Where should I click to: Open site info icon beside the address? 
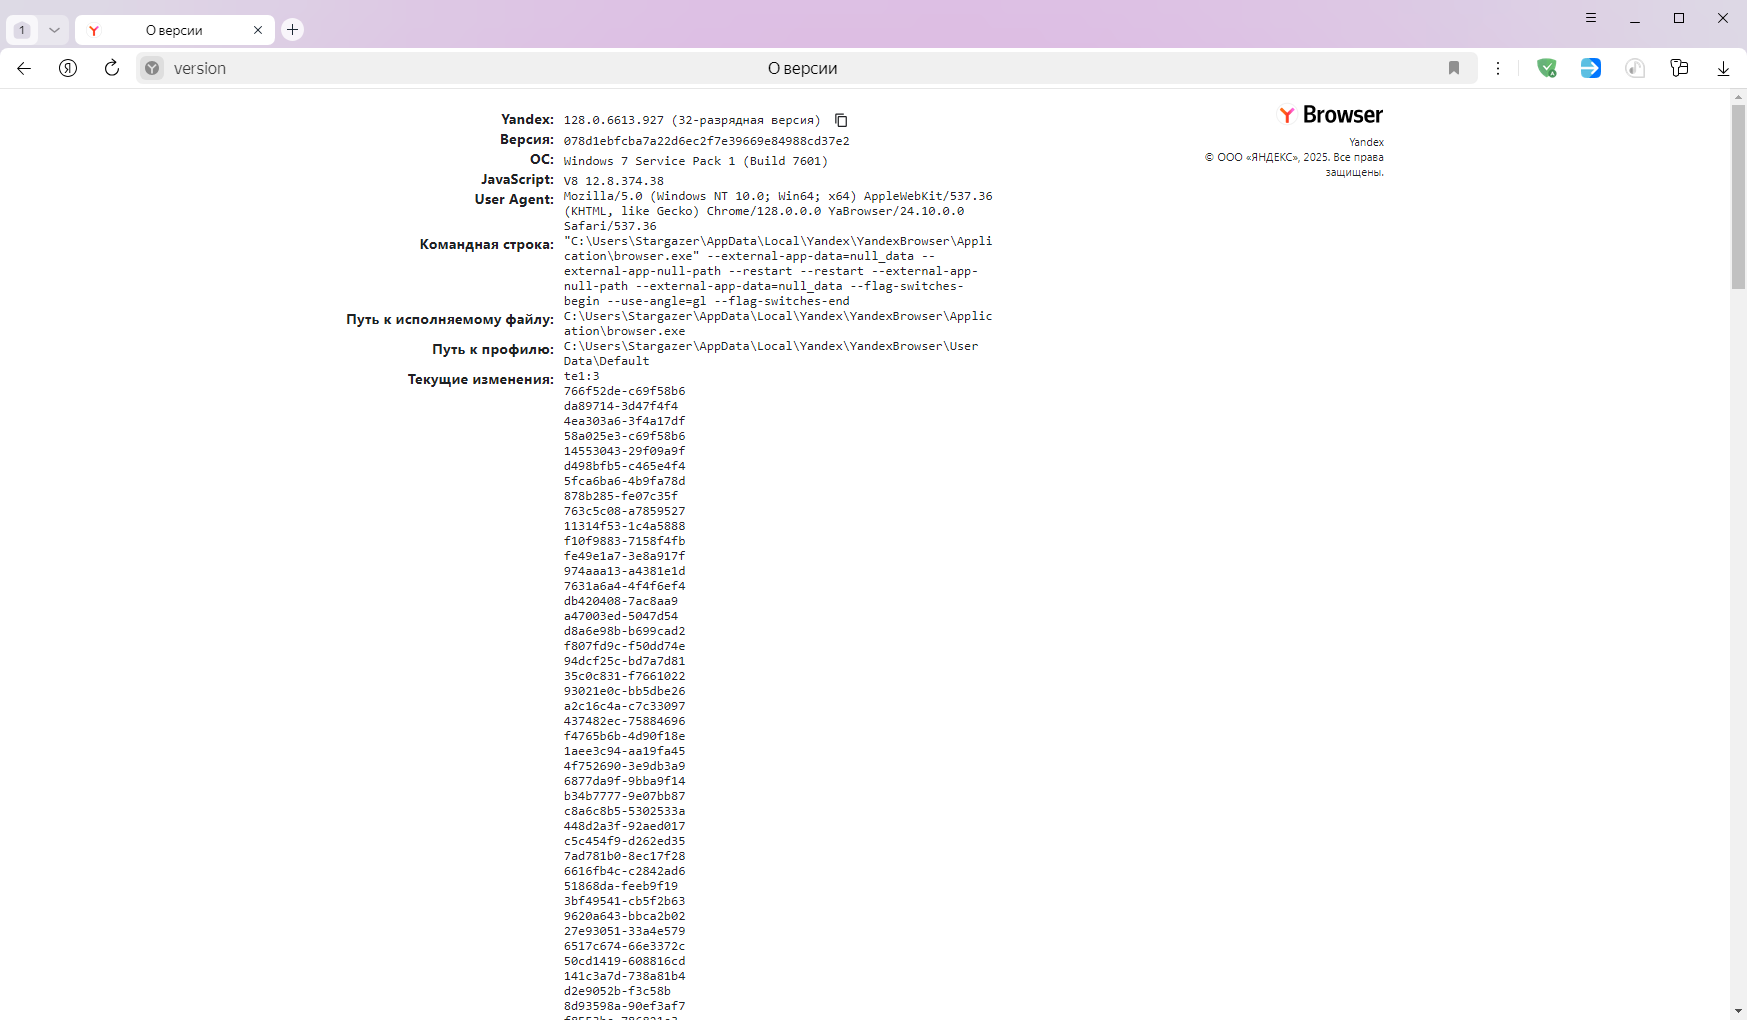(152, 68)
